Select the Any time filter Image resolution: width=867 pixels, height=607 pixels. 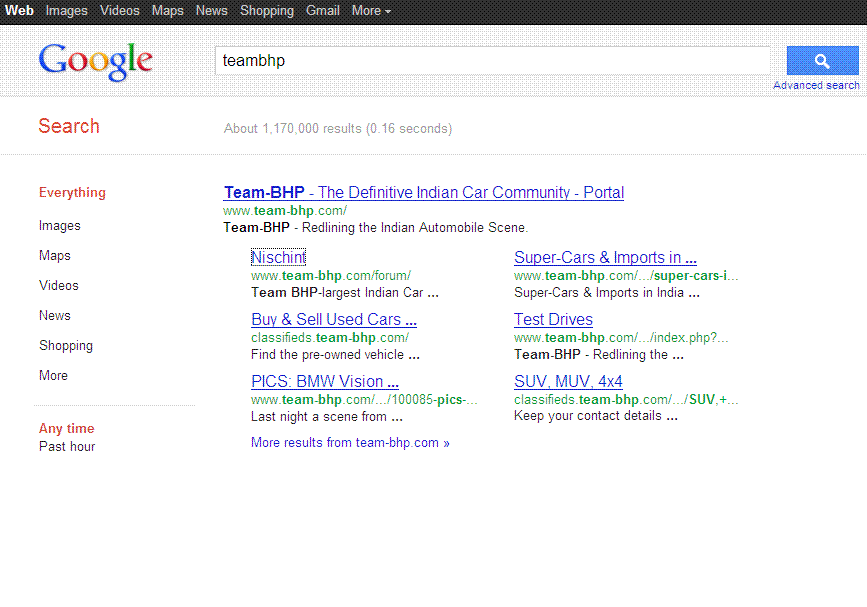pos(66,428)
